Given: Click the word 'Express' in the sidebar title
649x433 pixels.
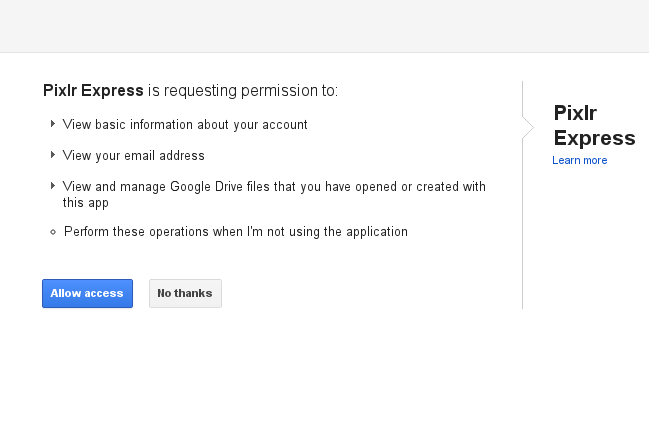Looking at the screenshot, I should click(x=594, y=138).
